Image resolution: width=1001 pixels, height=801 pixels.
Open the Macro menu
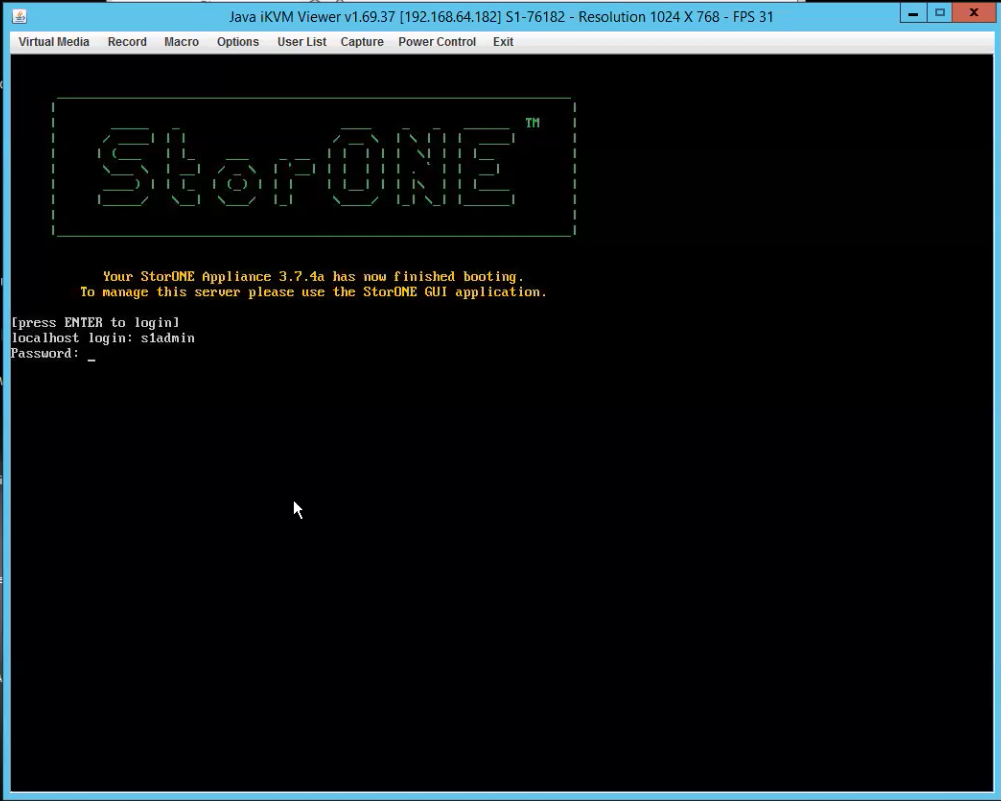pyautogui.click(x=181, y=42)
